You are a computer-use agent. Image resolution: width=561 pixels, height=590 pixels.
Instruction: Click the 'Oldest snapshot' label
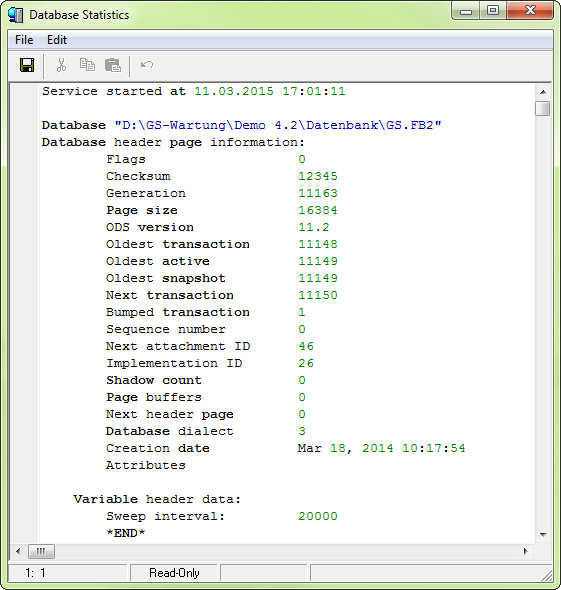[x=166, y=278]
